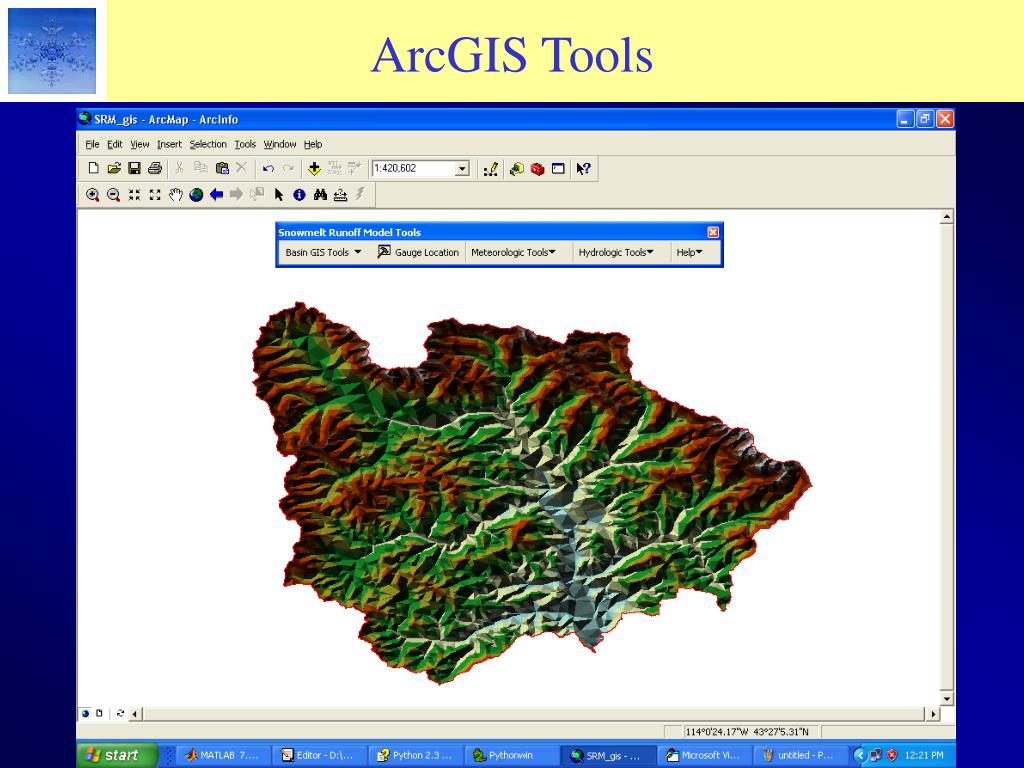Click the yellow Add Data button

[314, 168]
